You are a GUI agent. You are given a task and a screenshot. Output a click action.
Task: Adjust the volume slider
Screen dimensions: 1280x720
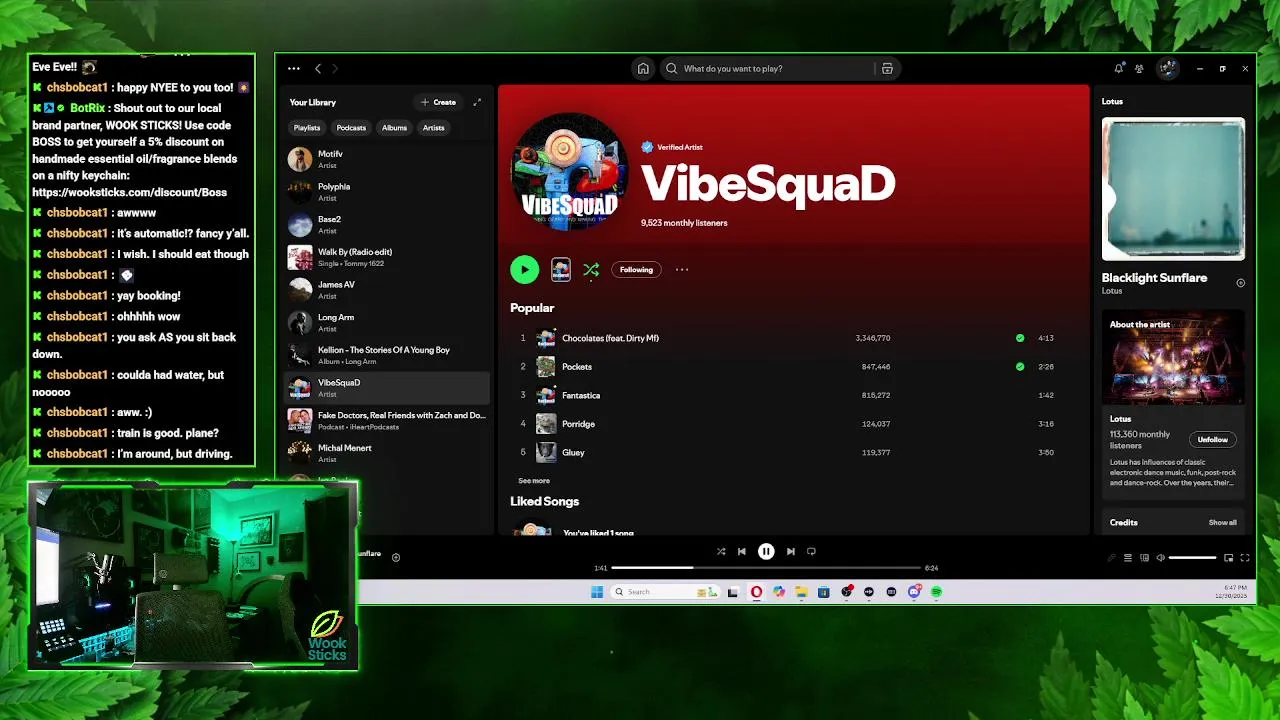(x=1193, y=558)
